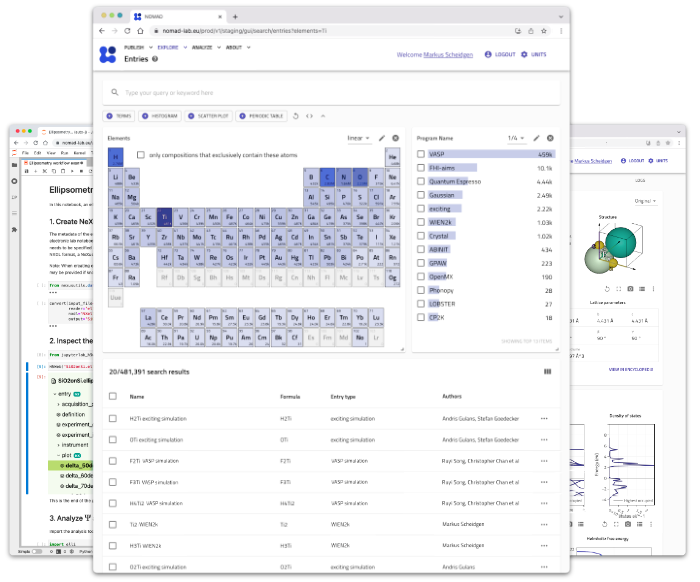Image resolution: width=700 pixels, height=582 pixels.
Task: Select the Ti element in periodic table
Action: tap(164, 218)
